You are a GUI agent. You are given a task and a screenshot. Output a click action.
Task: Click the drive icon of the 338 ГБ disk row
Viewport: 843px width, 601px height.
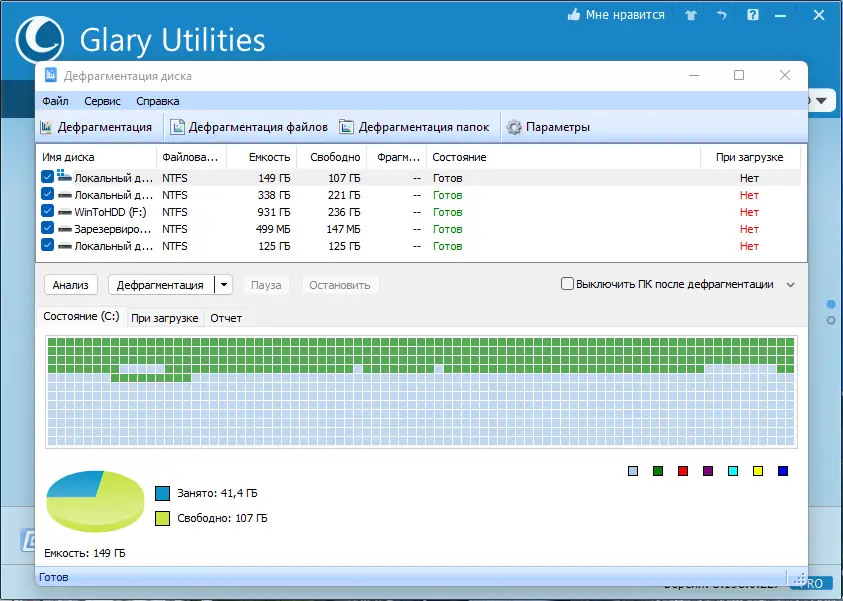65,195
